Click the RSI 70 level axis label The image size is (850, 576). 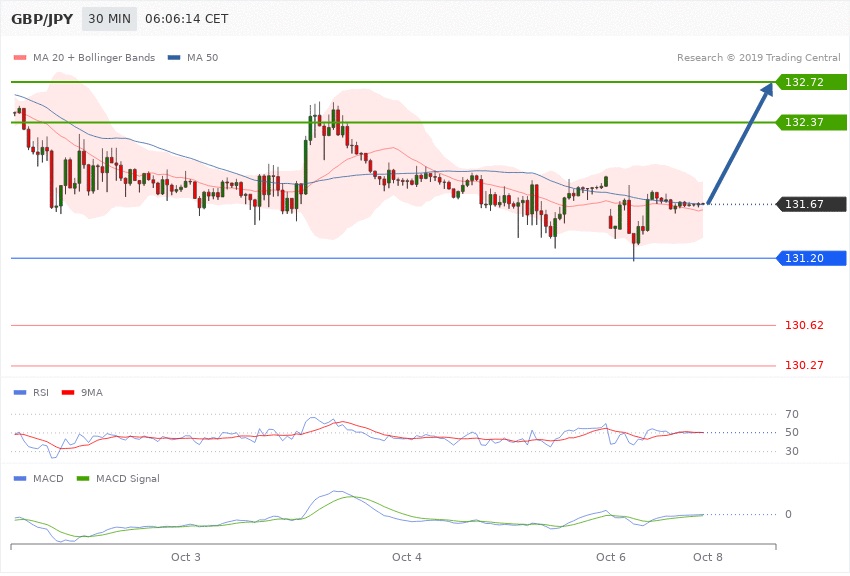791,414
